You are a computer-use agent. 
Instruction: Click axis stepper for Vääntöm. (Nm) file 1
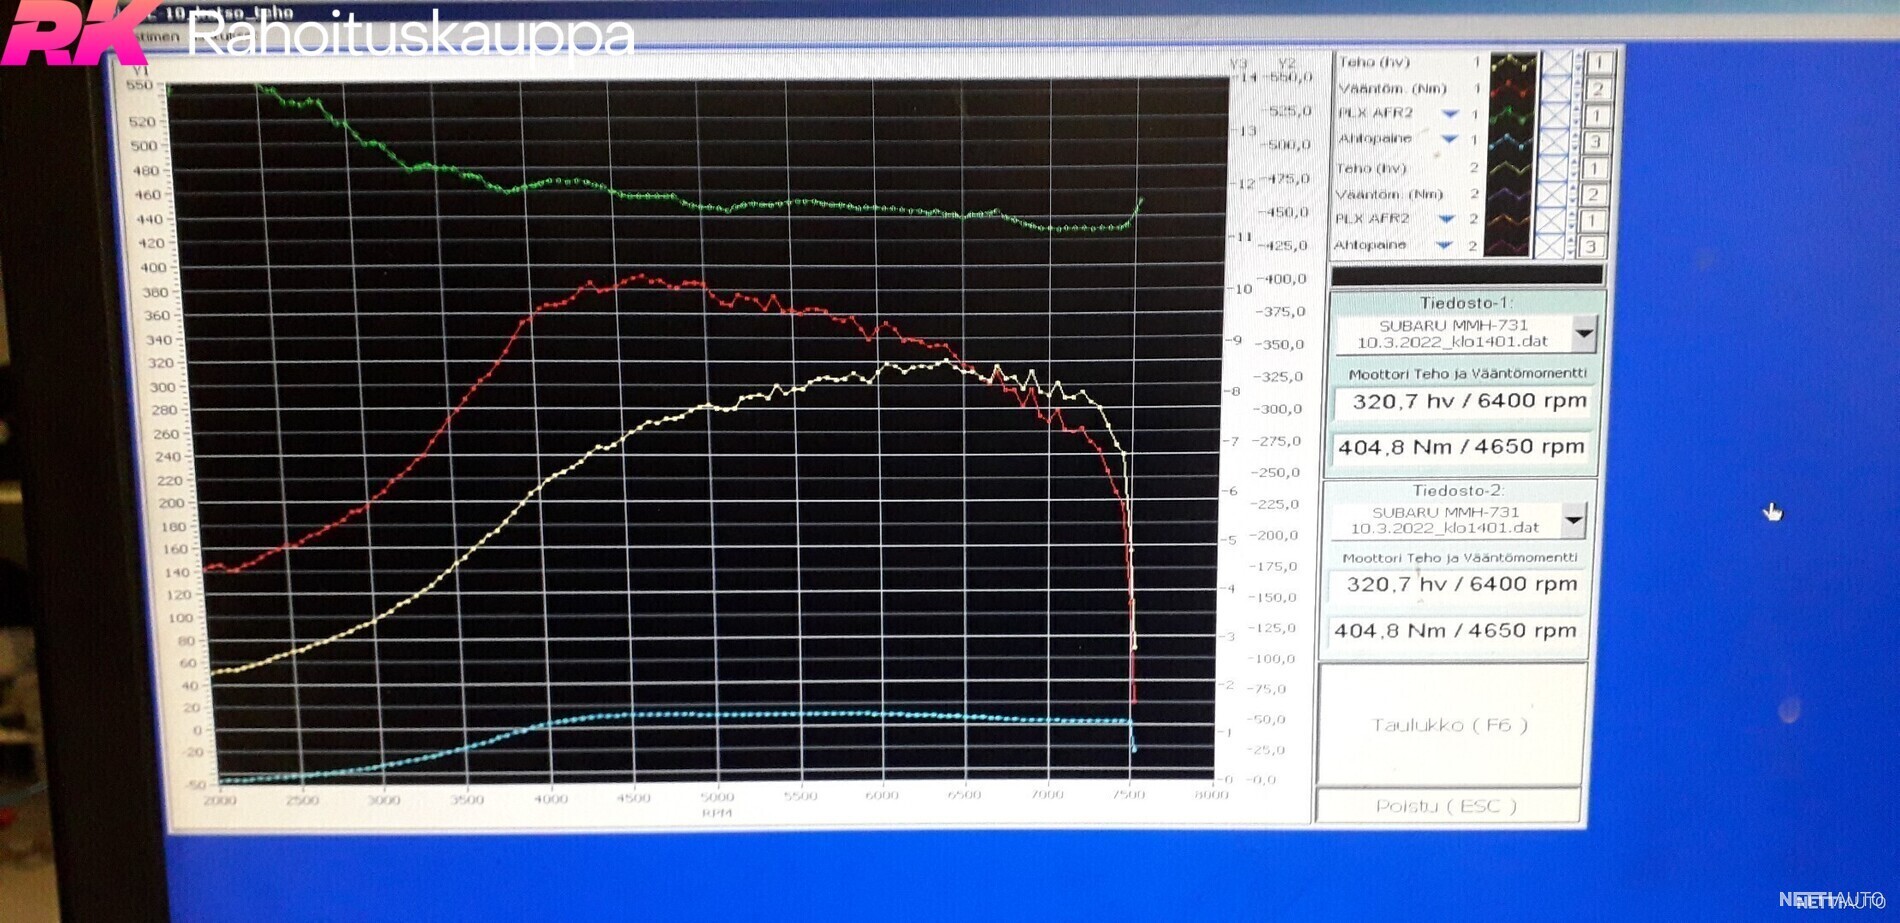click(1579, 90)
